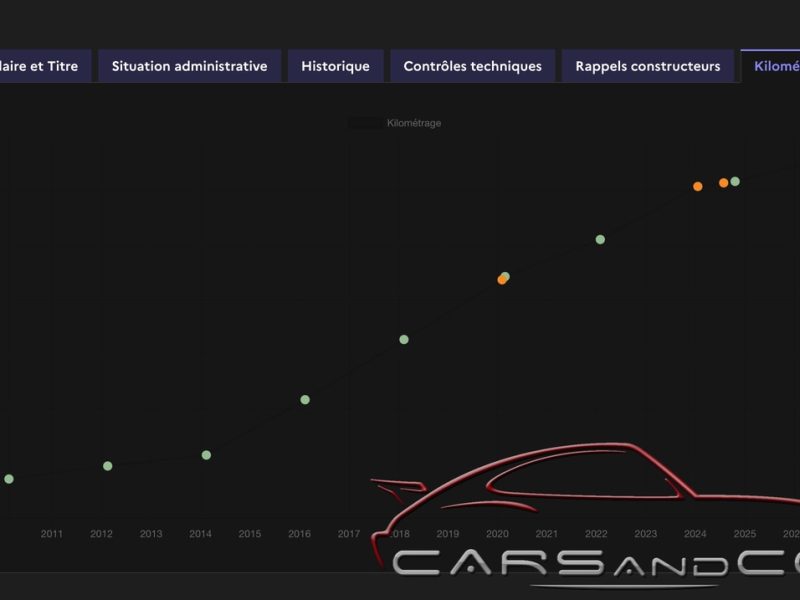
Task: Select the leftmost green data point before 2011
Action: point(9,479)
